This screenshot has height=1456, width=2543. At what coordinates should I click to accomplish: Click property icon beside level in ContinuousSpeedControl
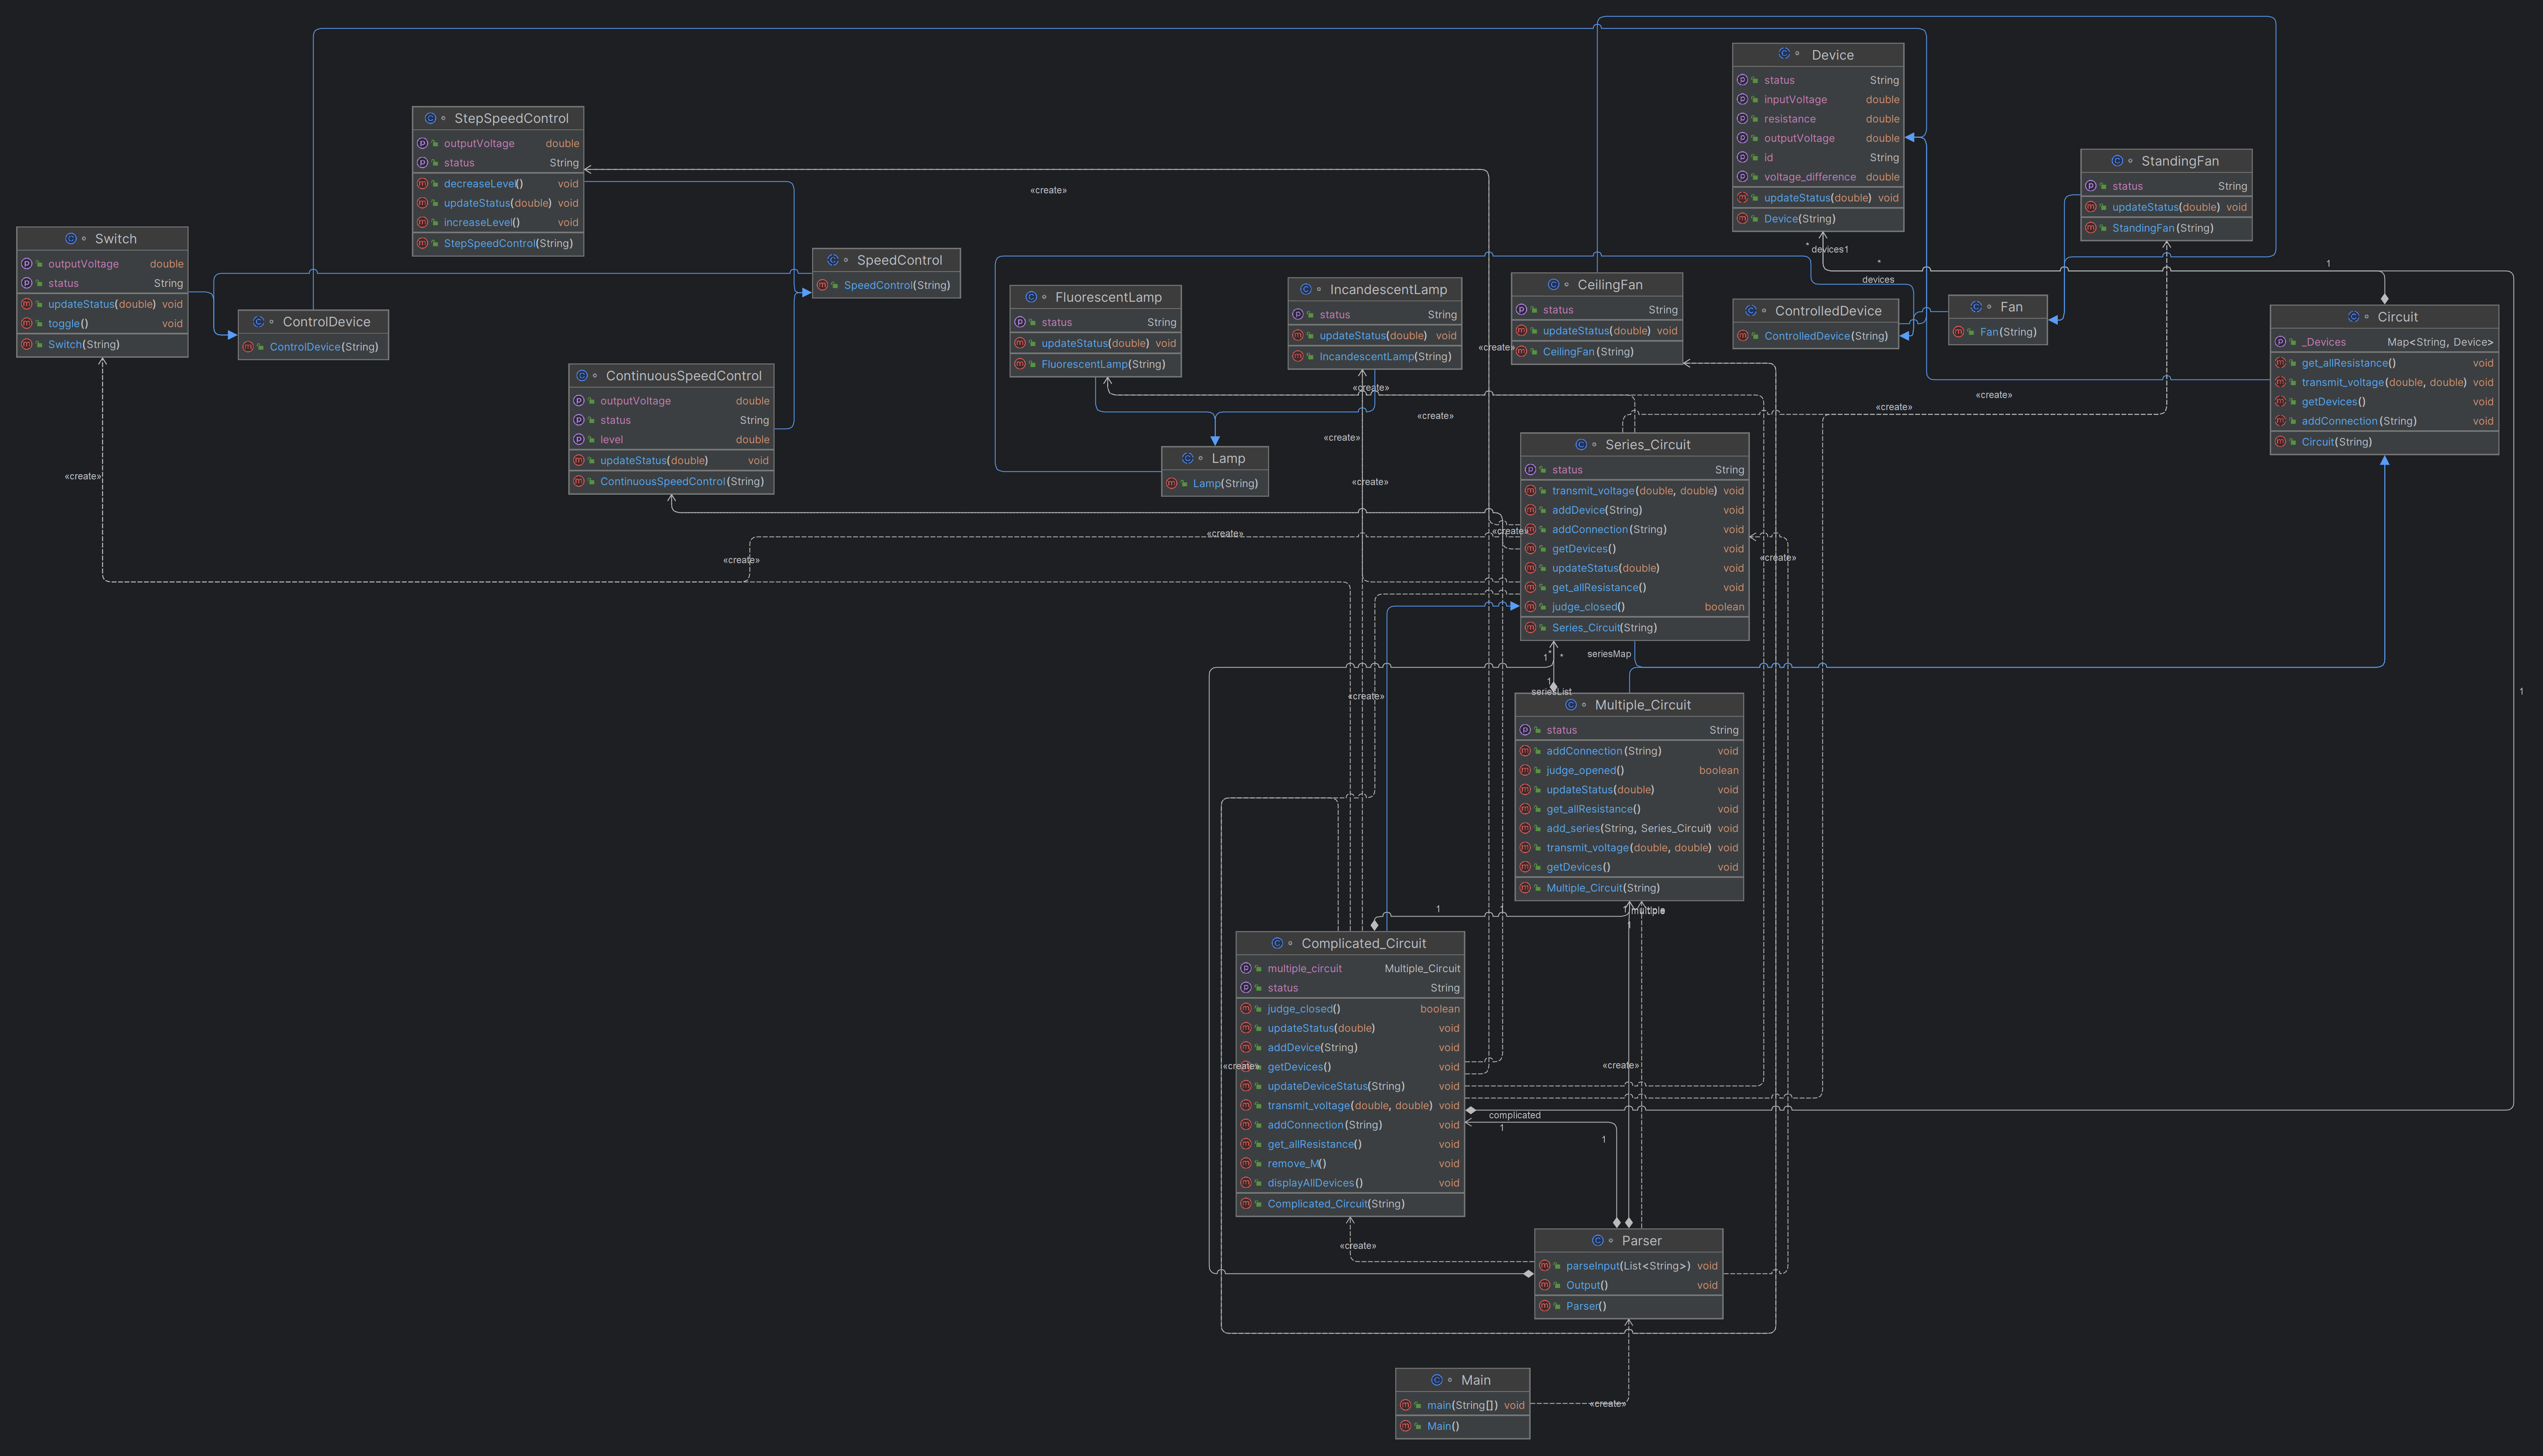[x=579, y=440]
